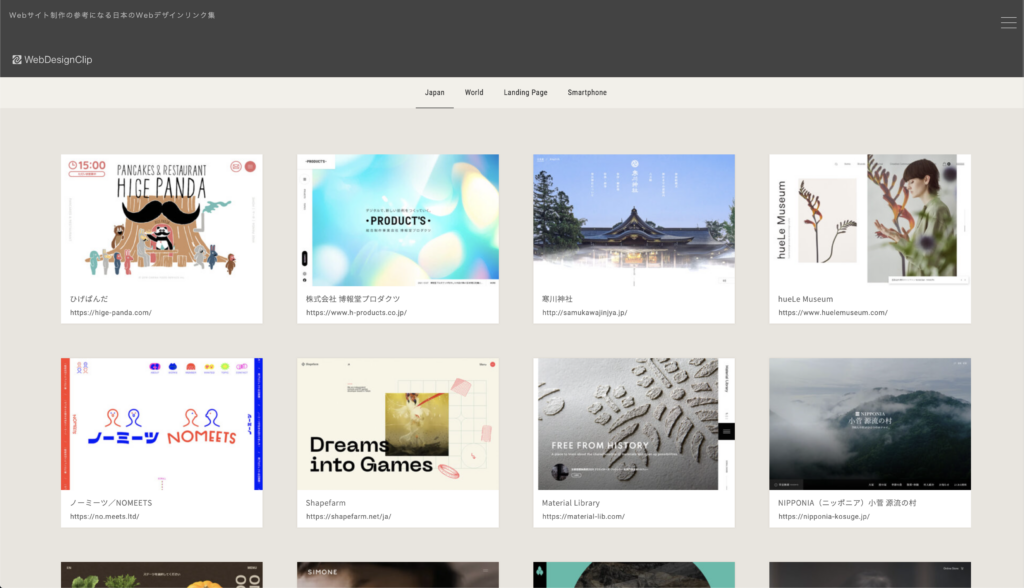Open the hamburger menu in the top-right corner

click(x=1008, y=22)
